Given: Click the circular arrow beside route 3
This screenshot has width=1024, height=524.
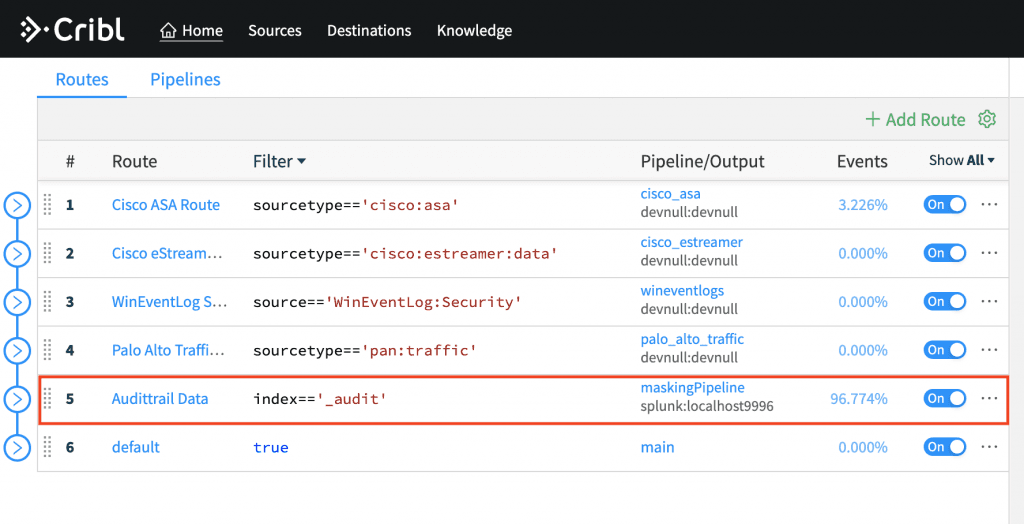Looking at the screenshot, I should pyautogui.click(x=18, y=302).
